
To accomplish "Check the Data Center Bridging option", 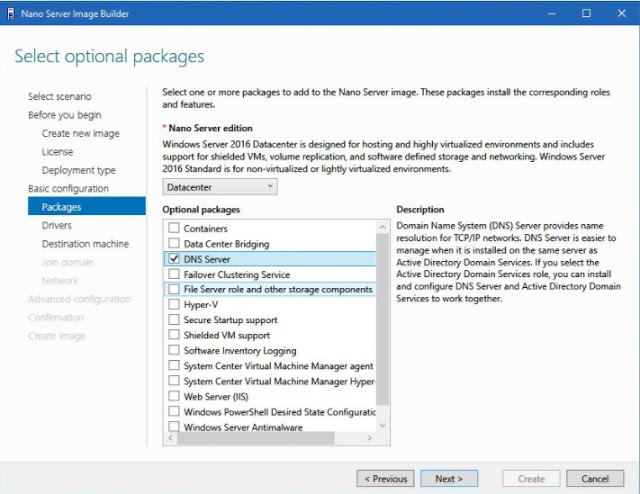I will pyautogui.click(x=174, y=244).
